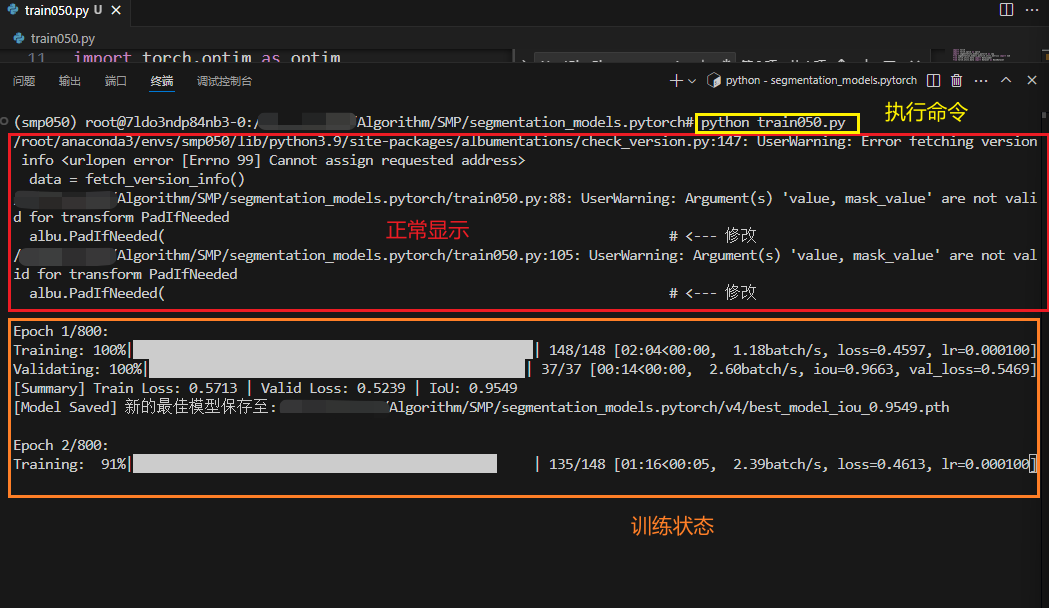
Task: Click the Training 100% progress bar
Action: (332, 350)
